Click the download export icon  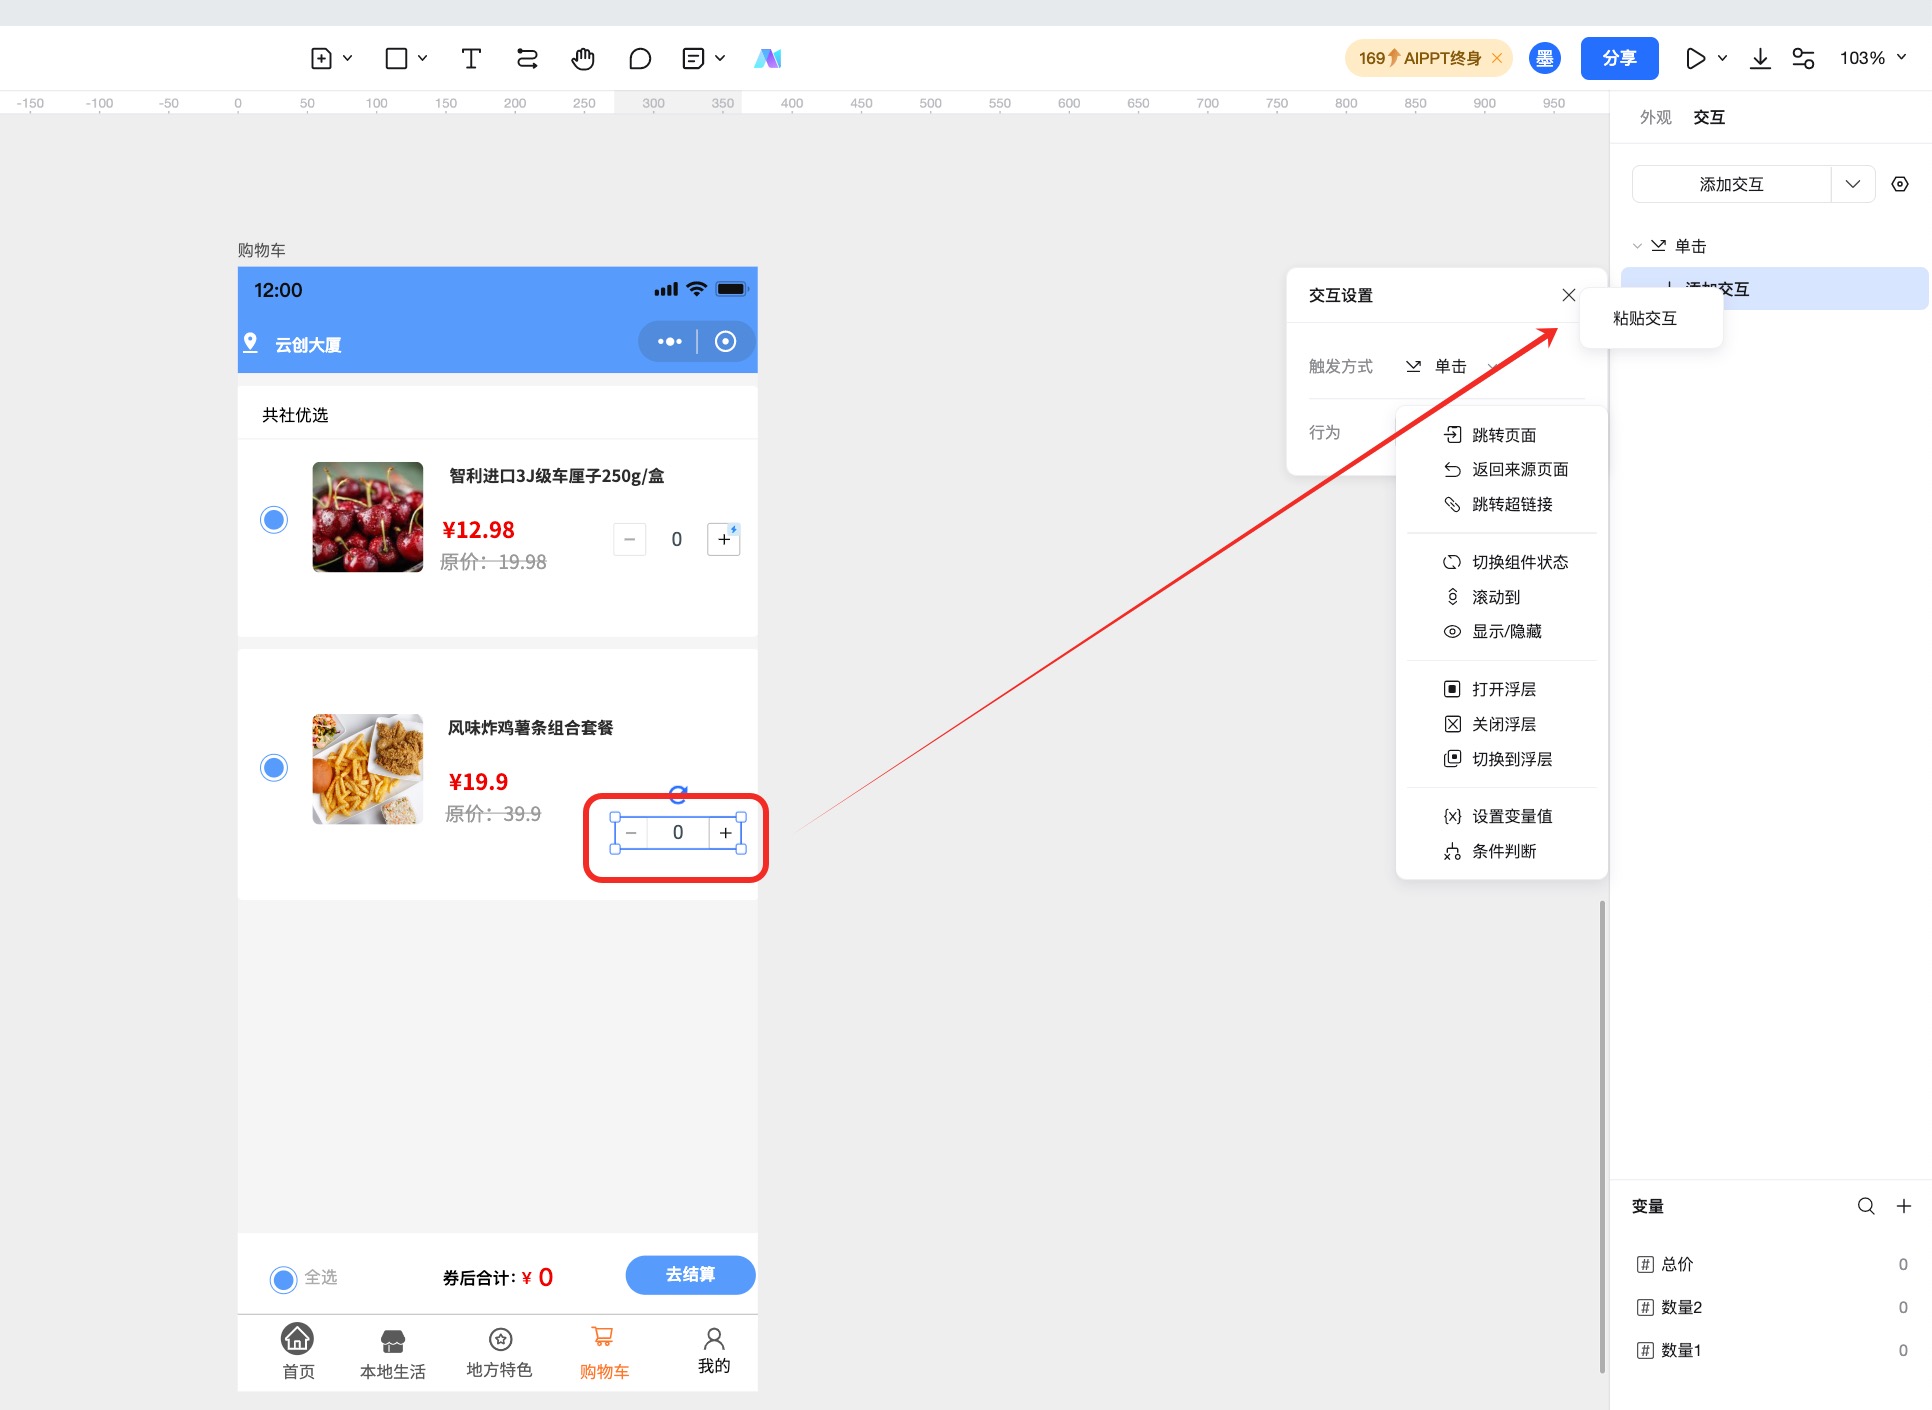(1760, 58)
